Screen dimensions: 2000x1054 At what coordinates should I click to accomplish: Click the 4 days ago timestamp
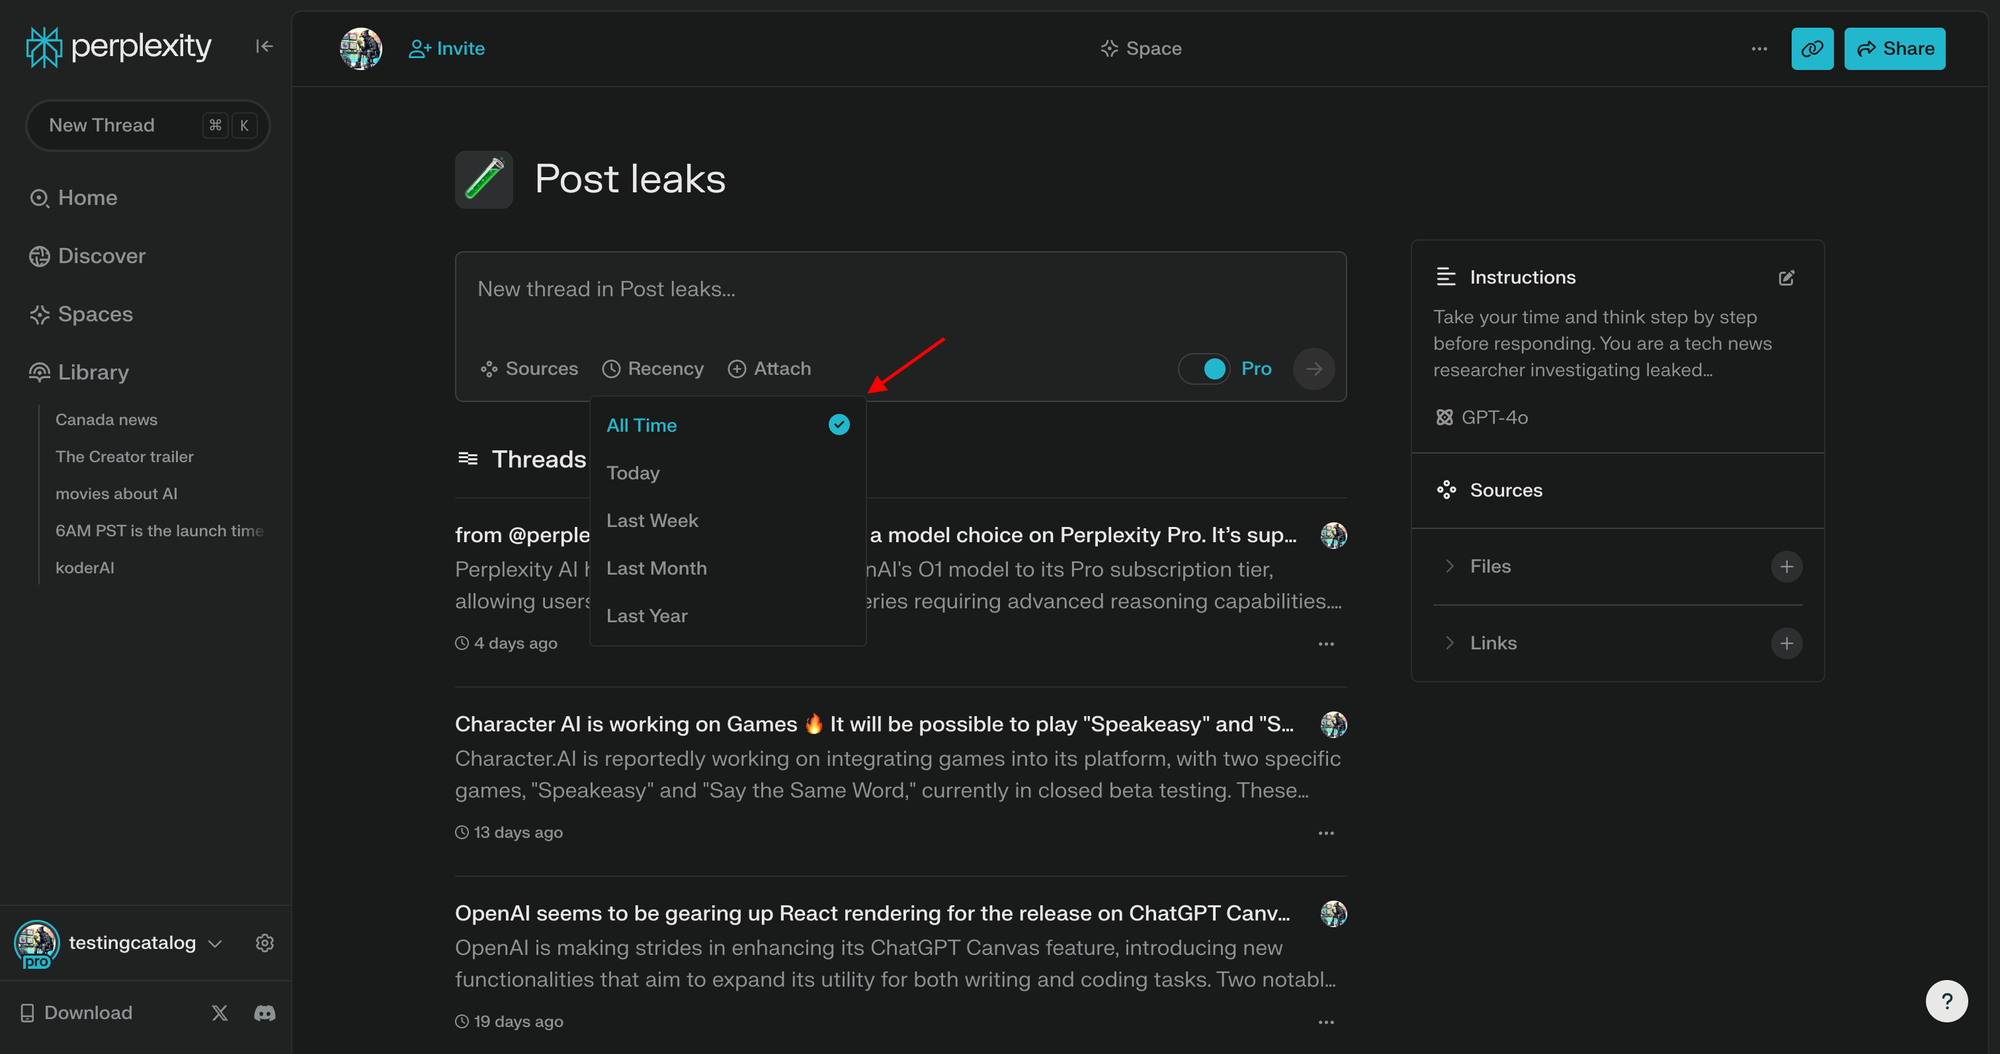click(506, 644)
